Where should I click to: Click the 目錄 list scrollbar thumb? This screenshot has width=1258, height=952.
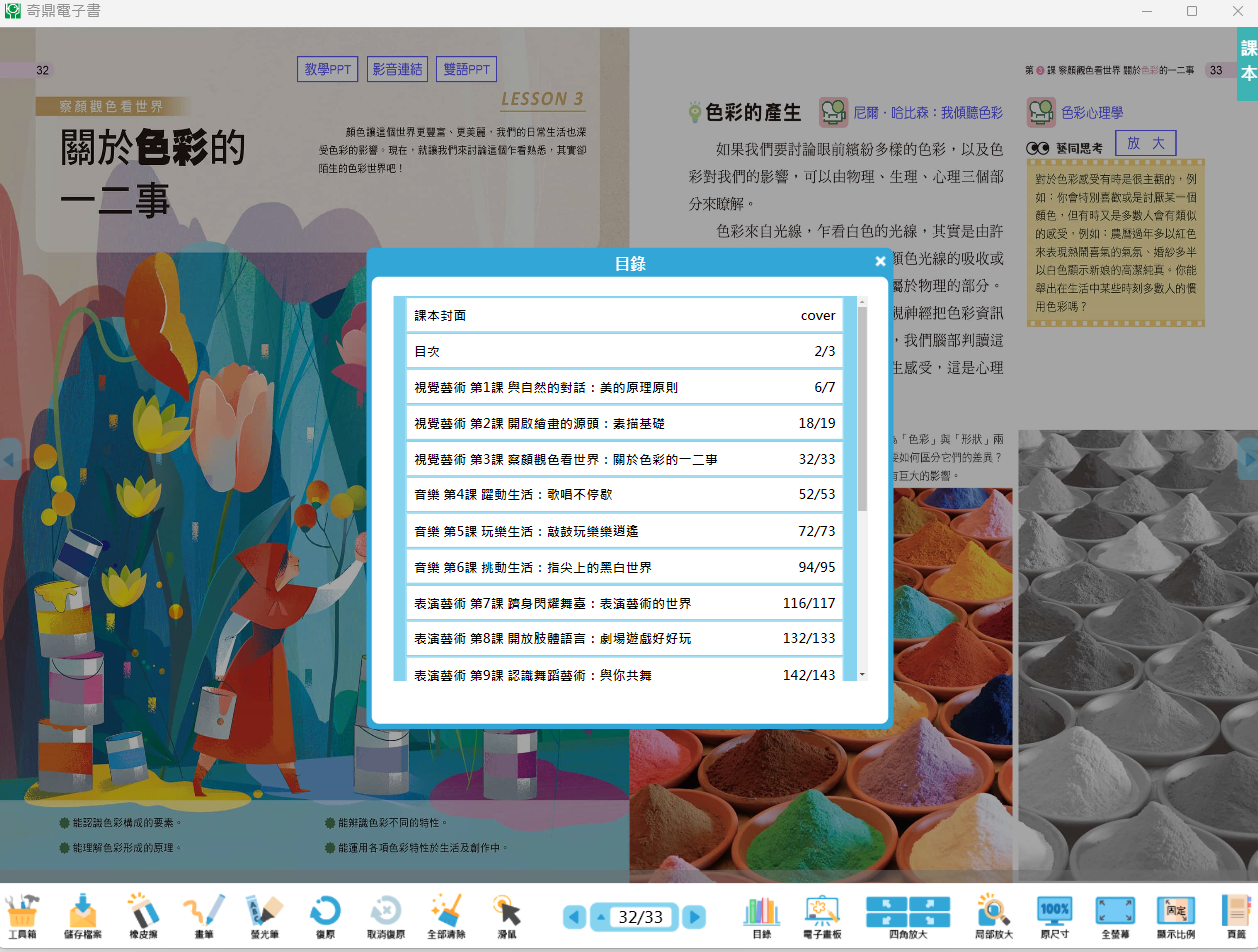tap(862, 407)
